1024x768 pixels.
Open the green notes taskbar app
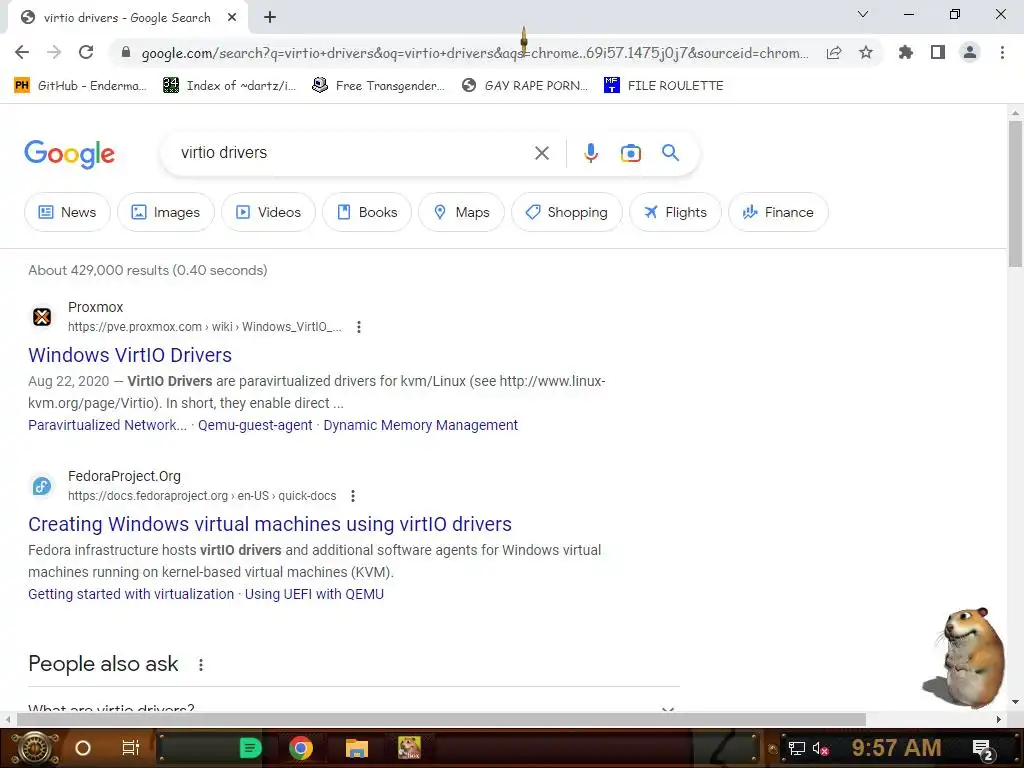pyautogui.click(x=250, y=748)
